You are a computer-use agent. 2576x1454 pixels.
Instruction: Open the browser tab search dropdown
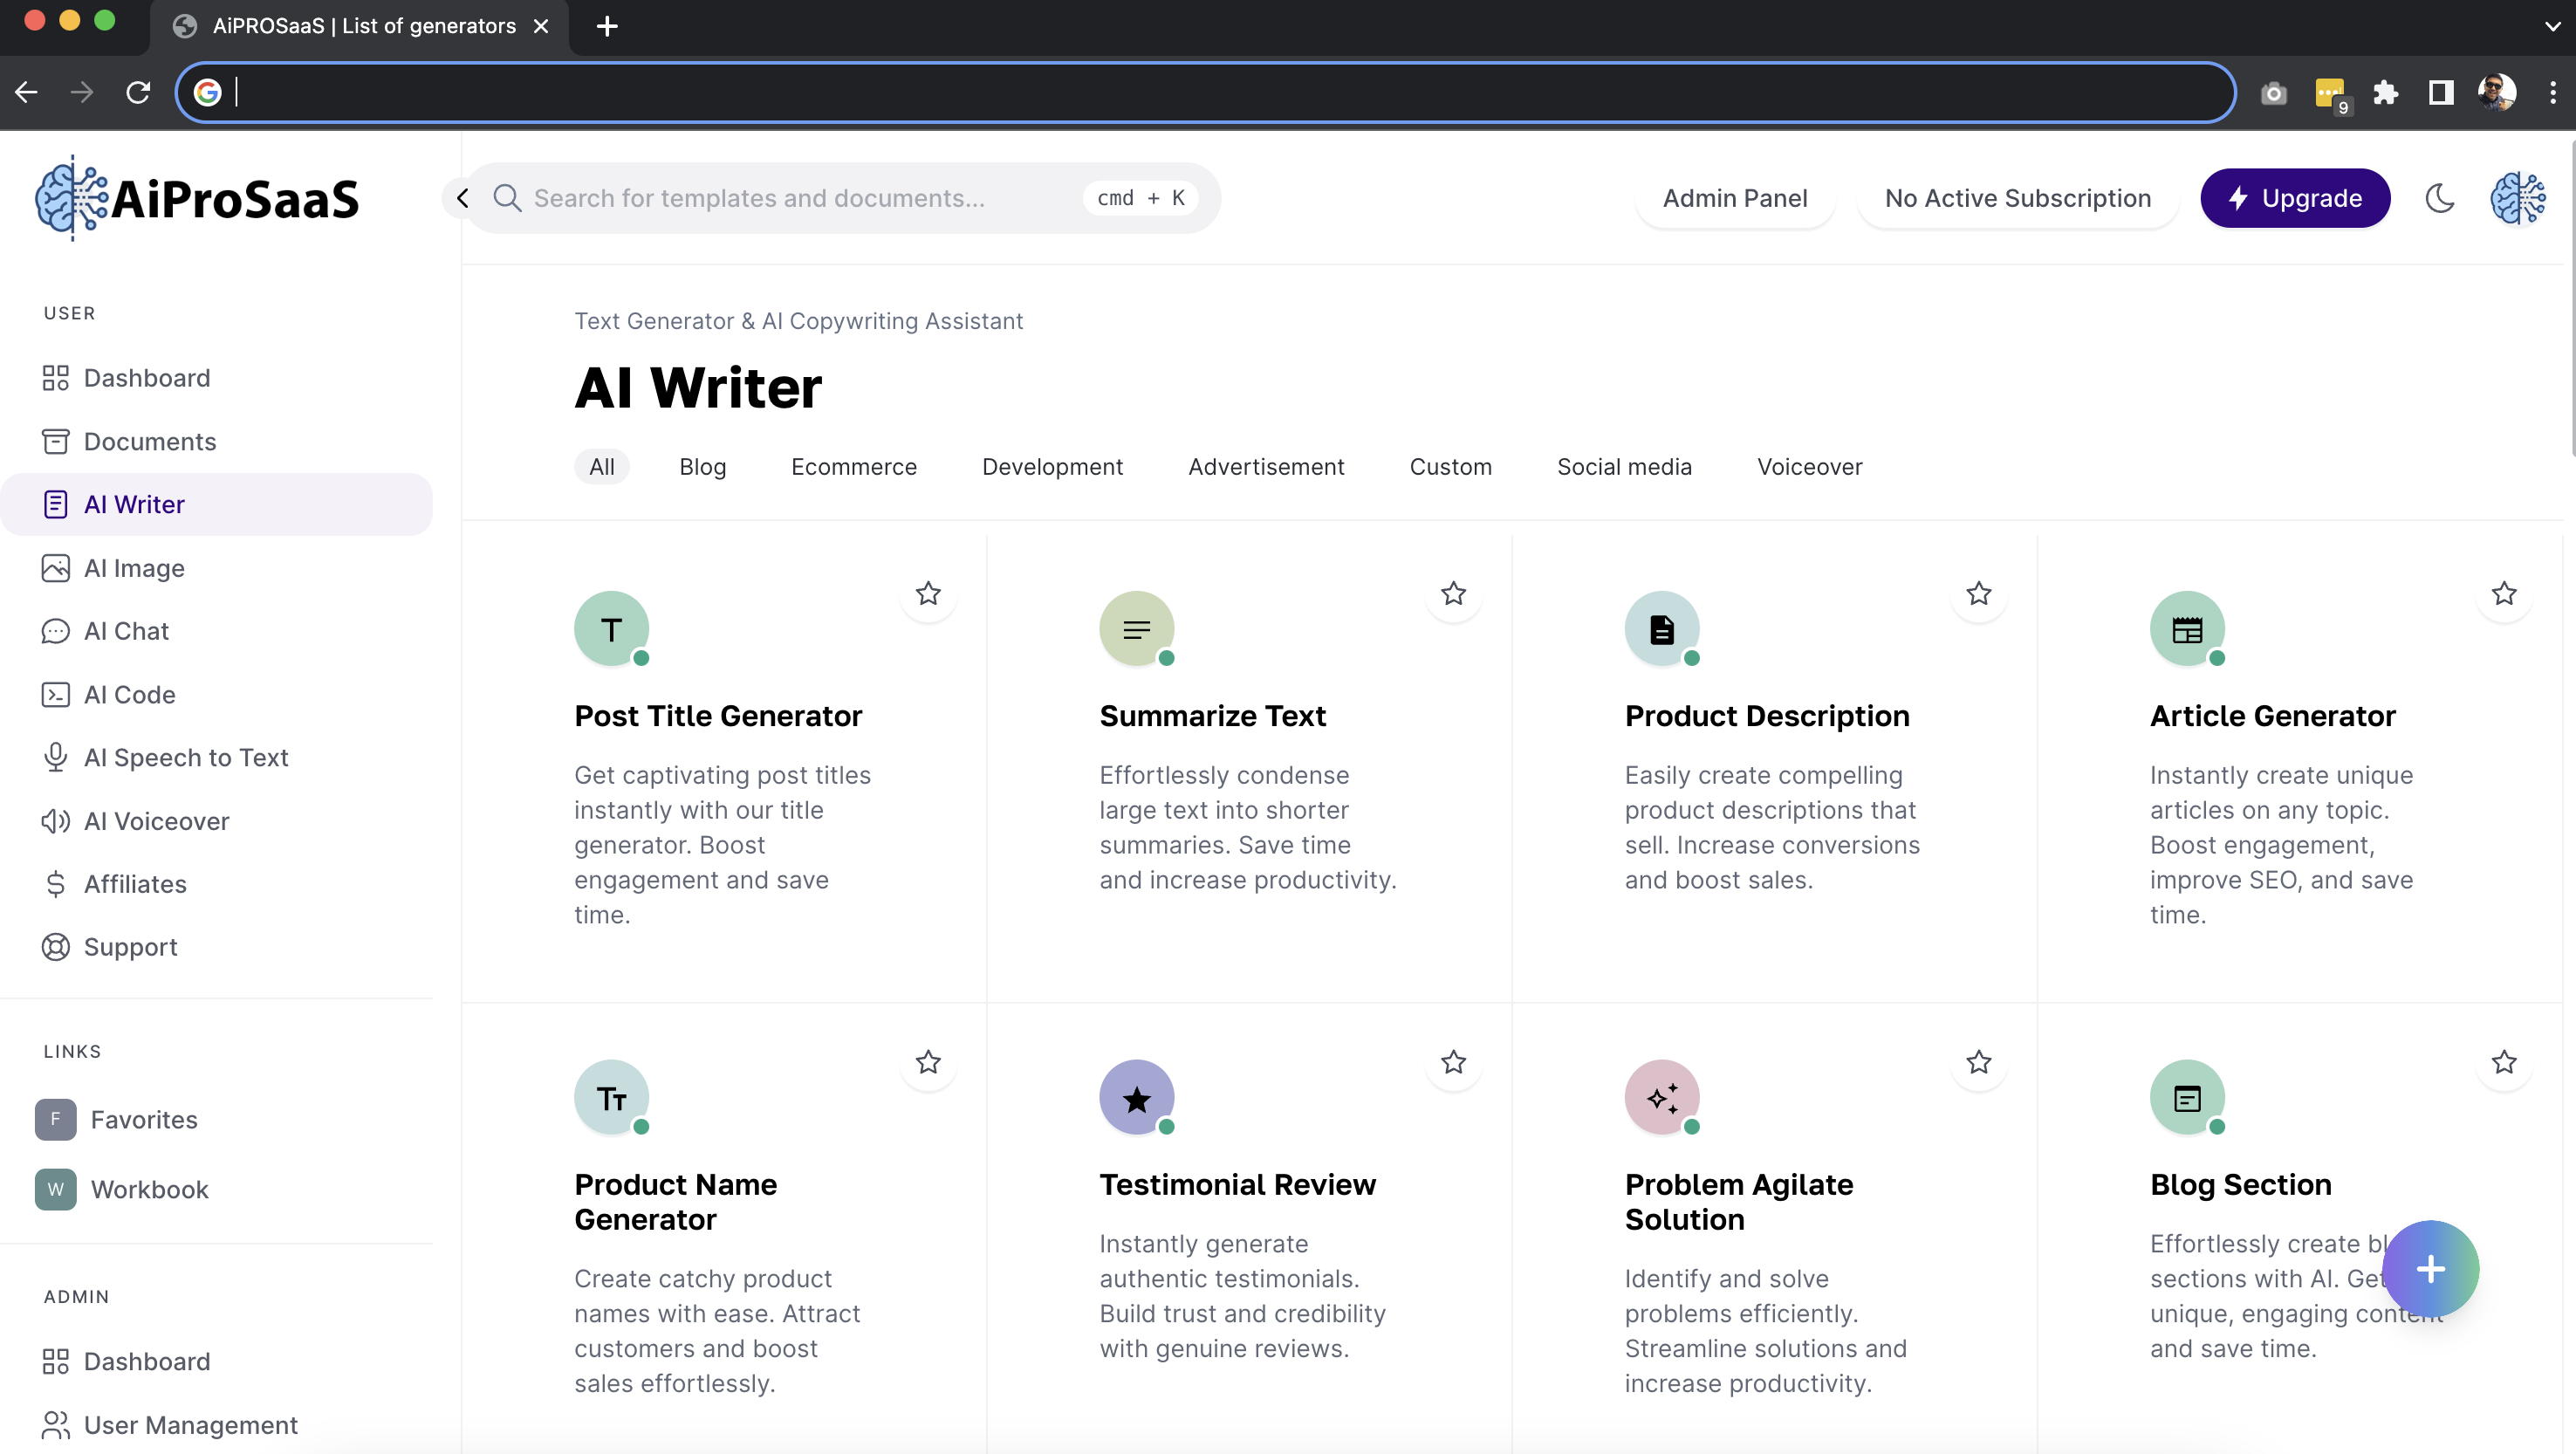(2552, 25)
